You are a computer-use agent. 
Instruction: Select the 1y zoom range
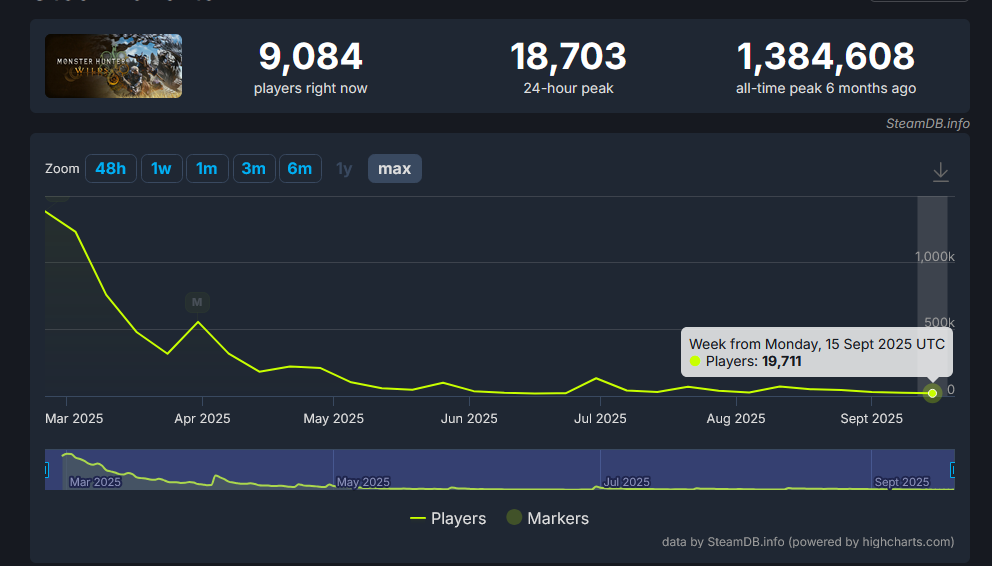344,169
